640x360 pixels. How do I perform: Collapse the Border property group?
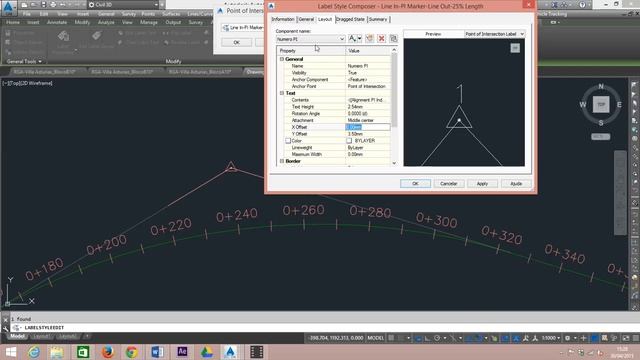pos(282,161)
